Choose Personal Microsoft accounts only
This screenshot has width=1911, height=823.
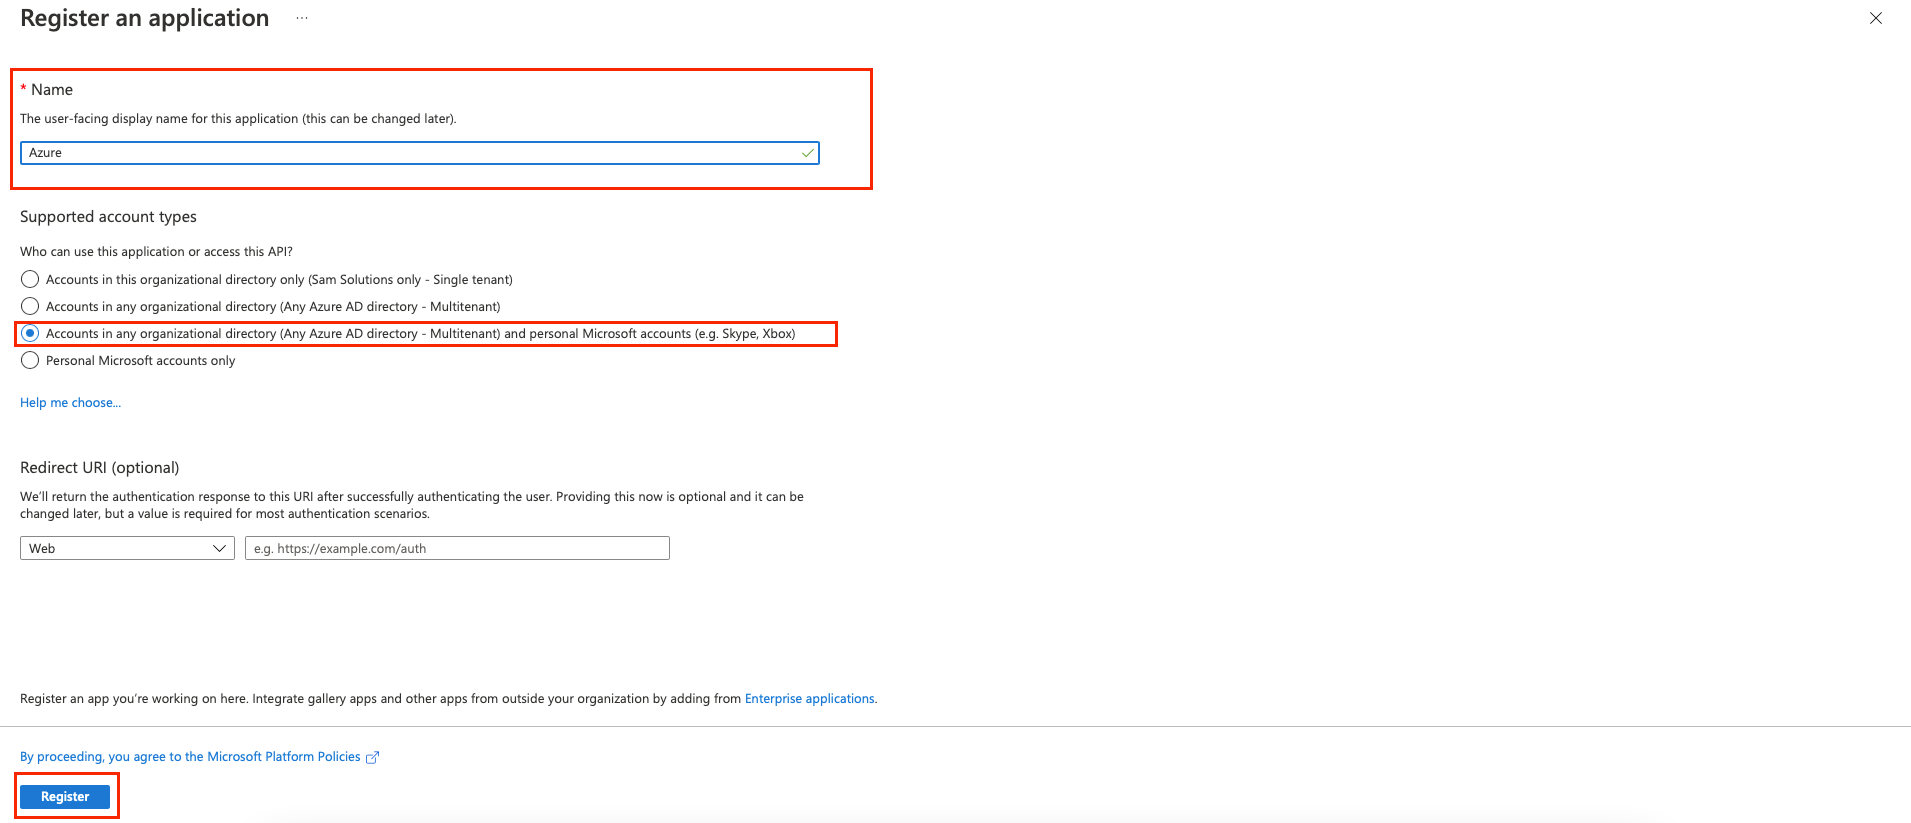(30, 360)
